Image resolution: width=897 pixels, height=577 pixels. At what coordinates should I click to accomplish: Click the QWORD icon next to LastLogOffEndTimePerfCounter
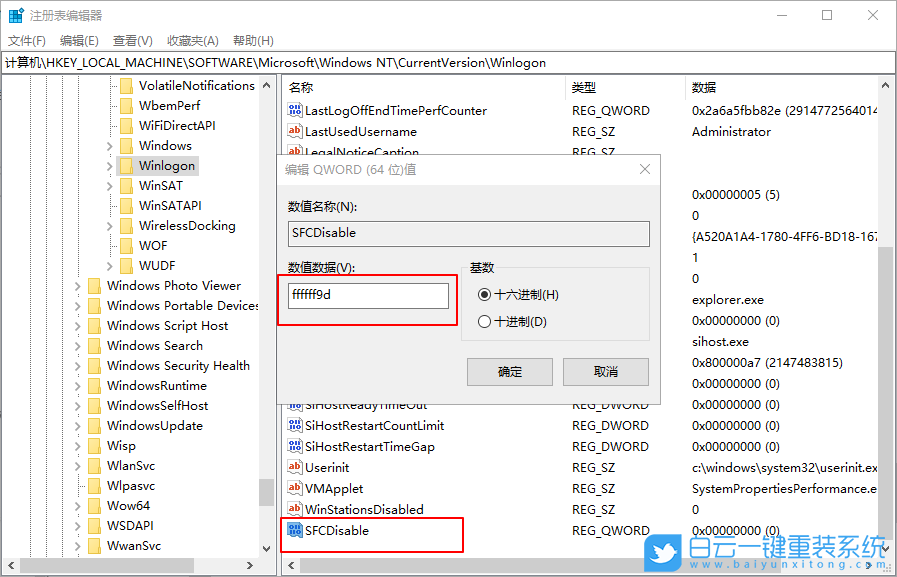tap(294, 110)
